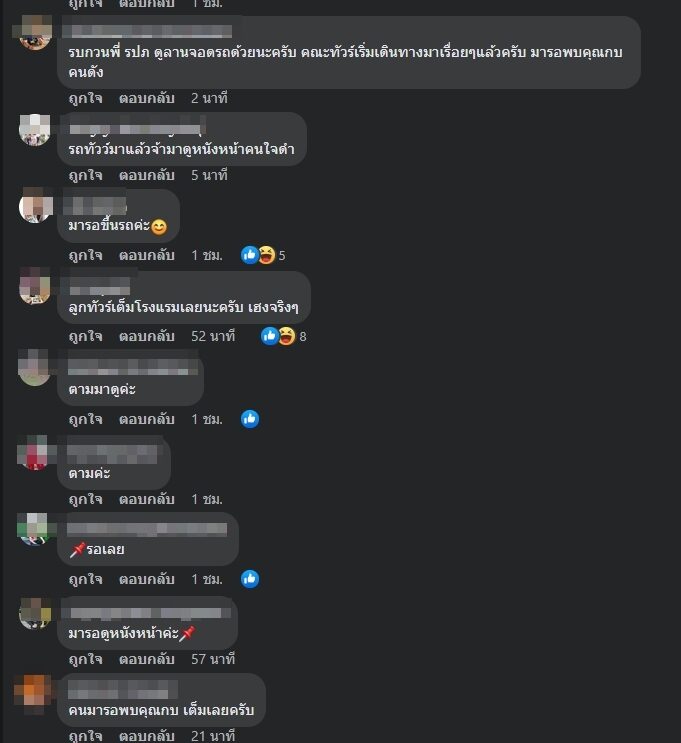Click ตอบกลับ under the ลูกทัวร์เต็มโรงแรม comment

coord(146,336)
